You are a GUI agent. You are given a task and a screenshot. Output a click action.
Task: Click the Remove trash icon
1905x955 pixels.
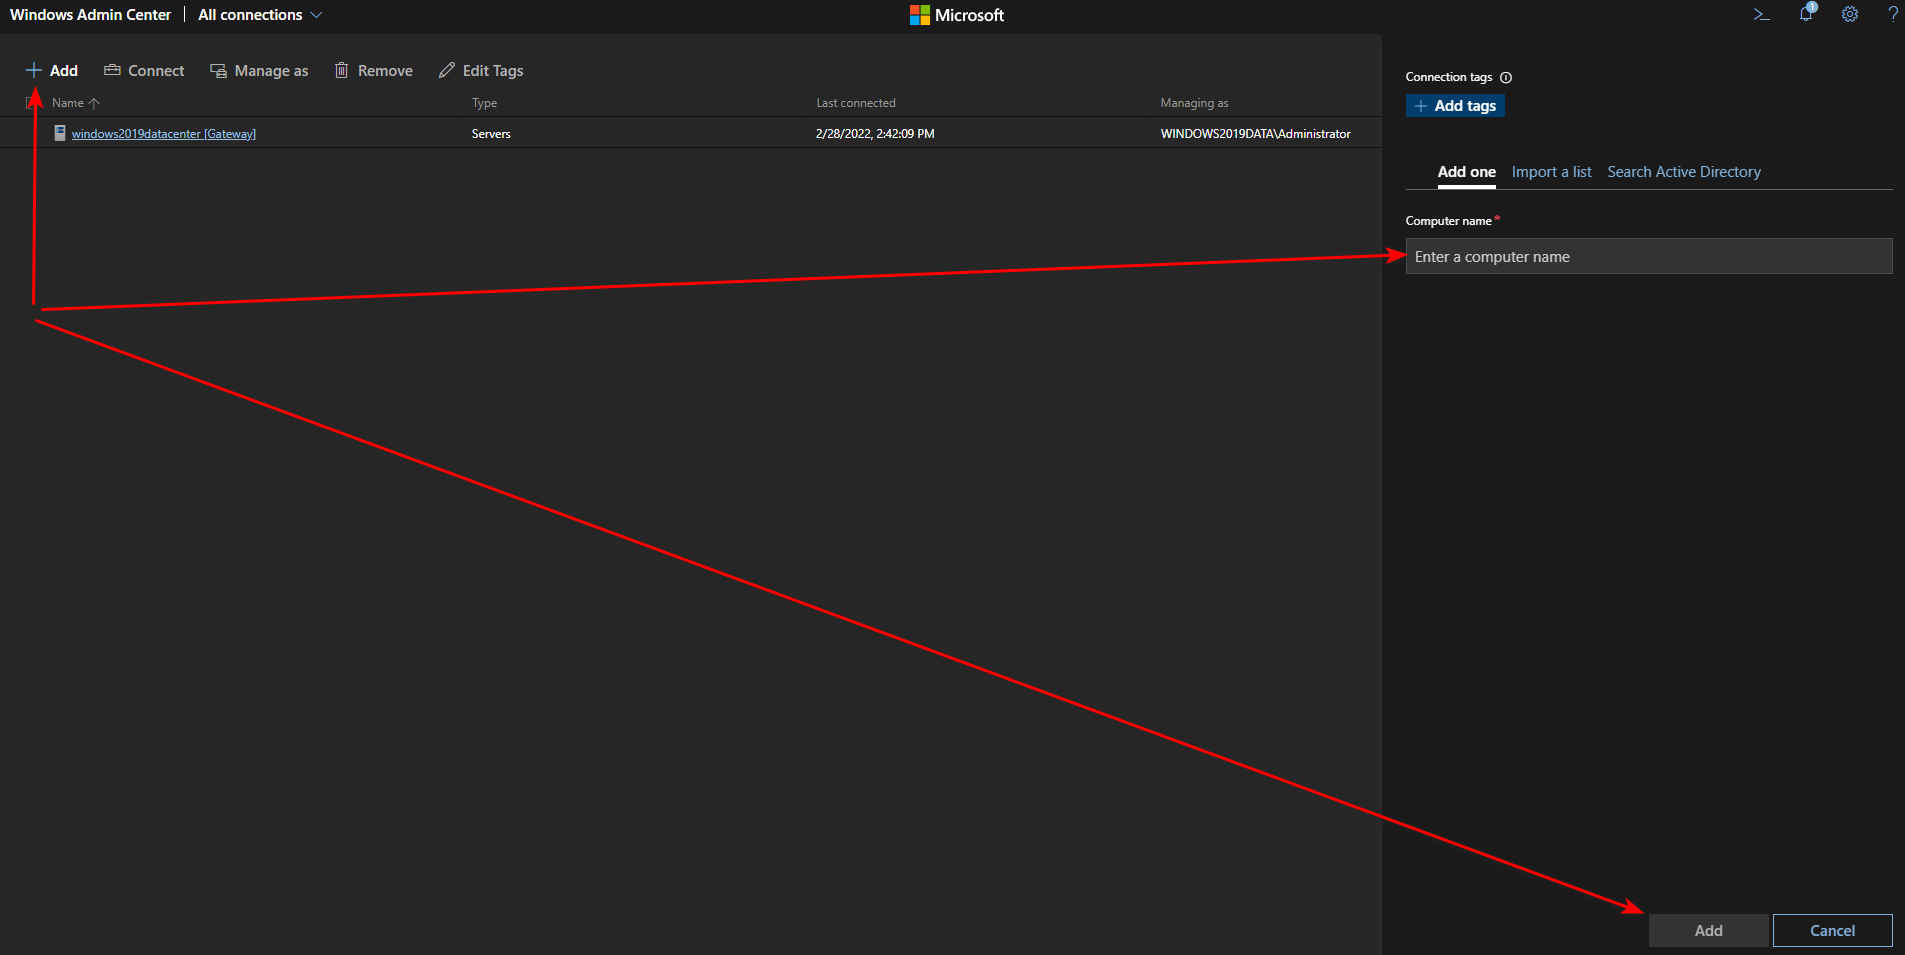341,70
